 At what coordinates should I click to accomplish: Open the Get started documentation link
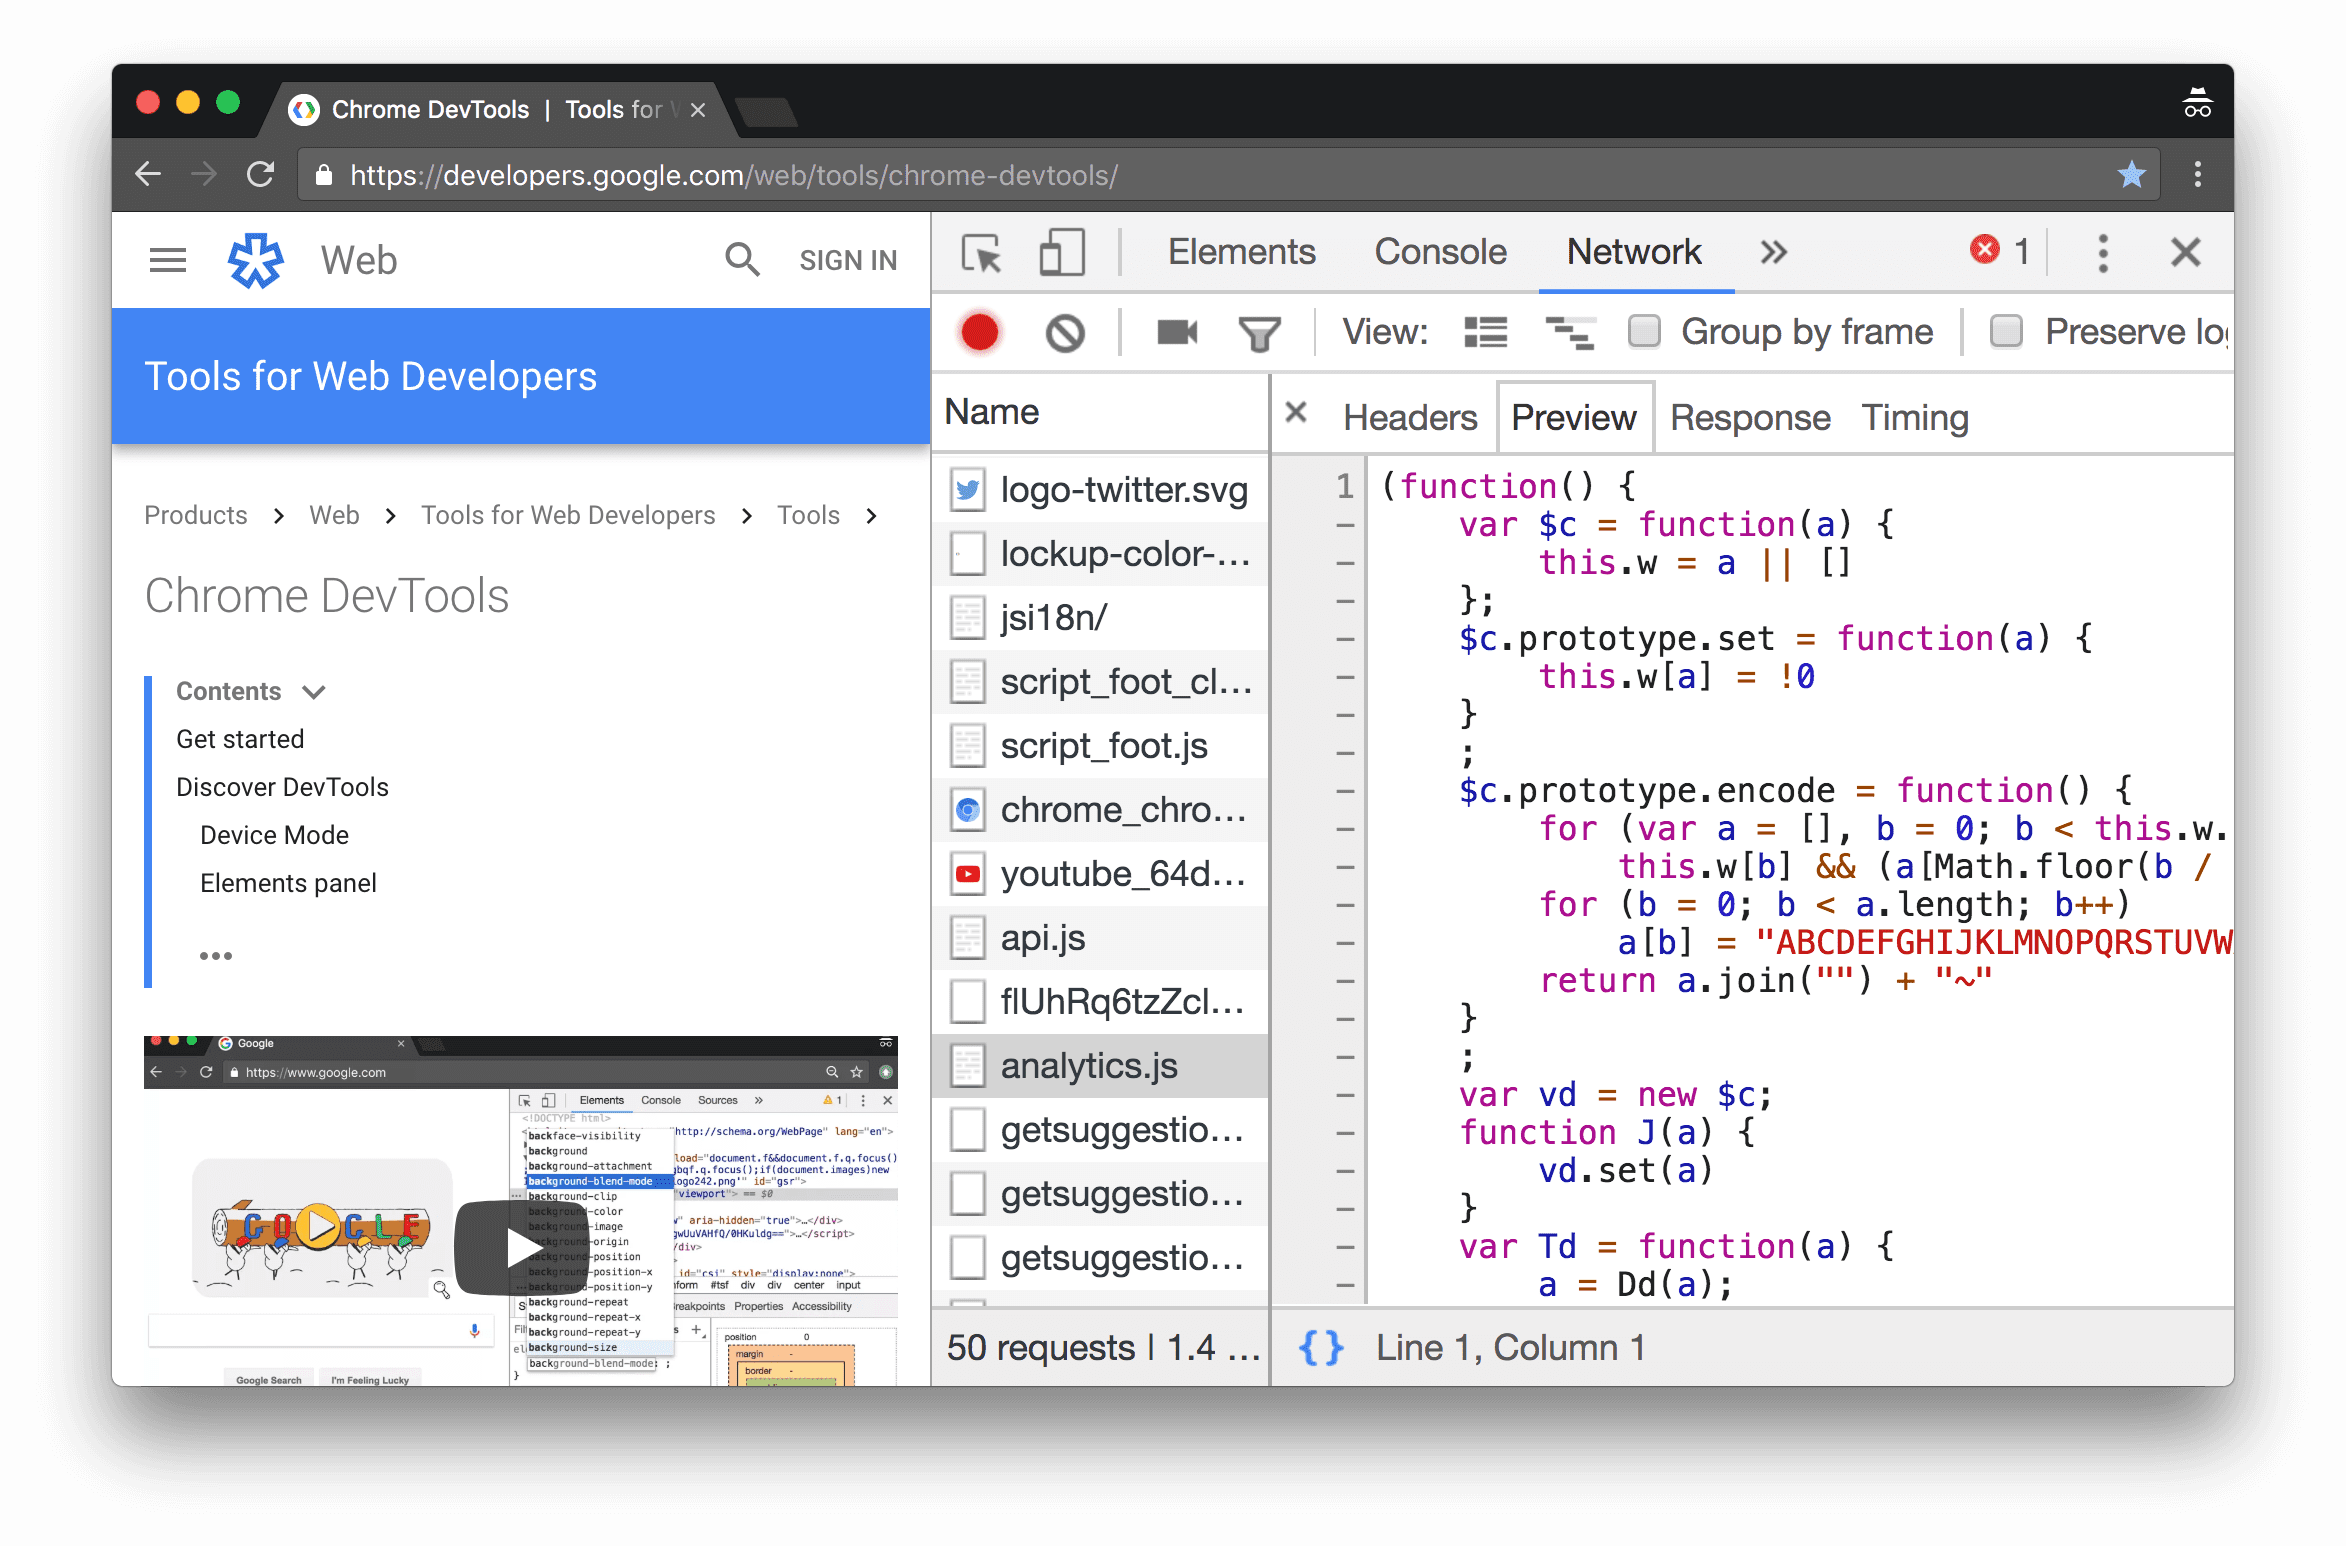(243, 738)
